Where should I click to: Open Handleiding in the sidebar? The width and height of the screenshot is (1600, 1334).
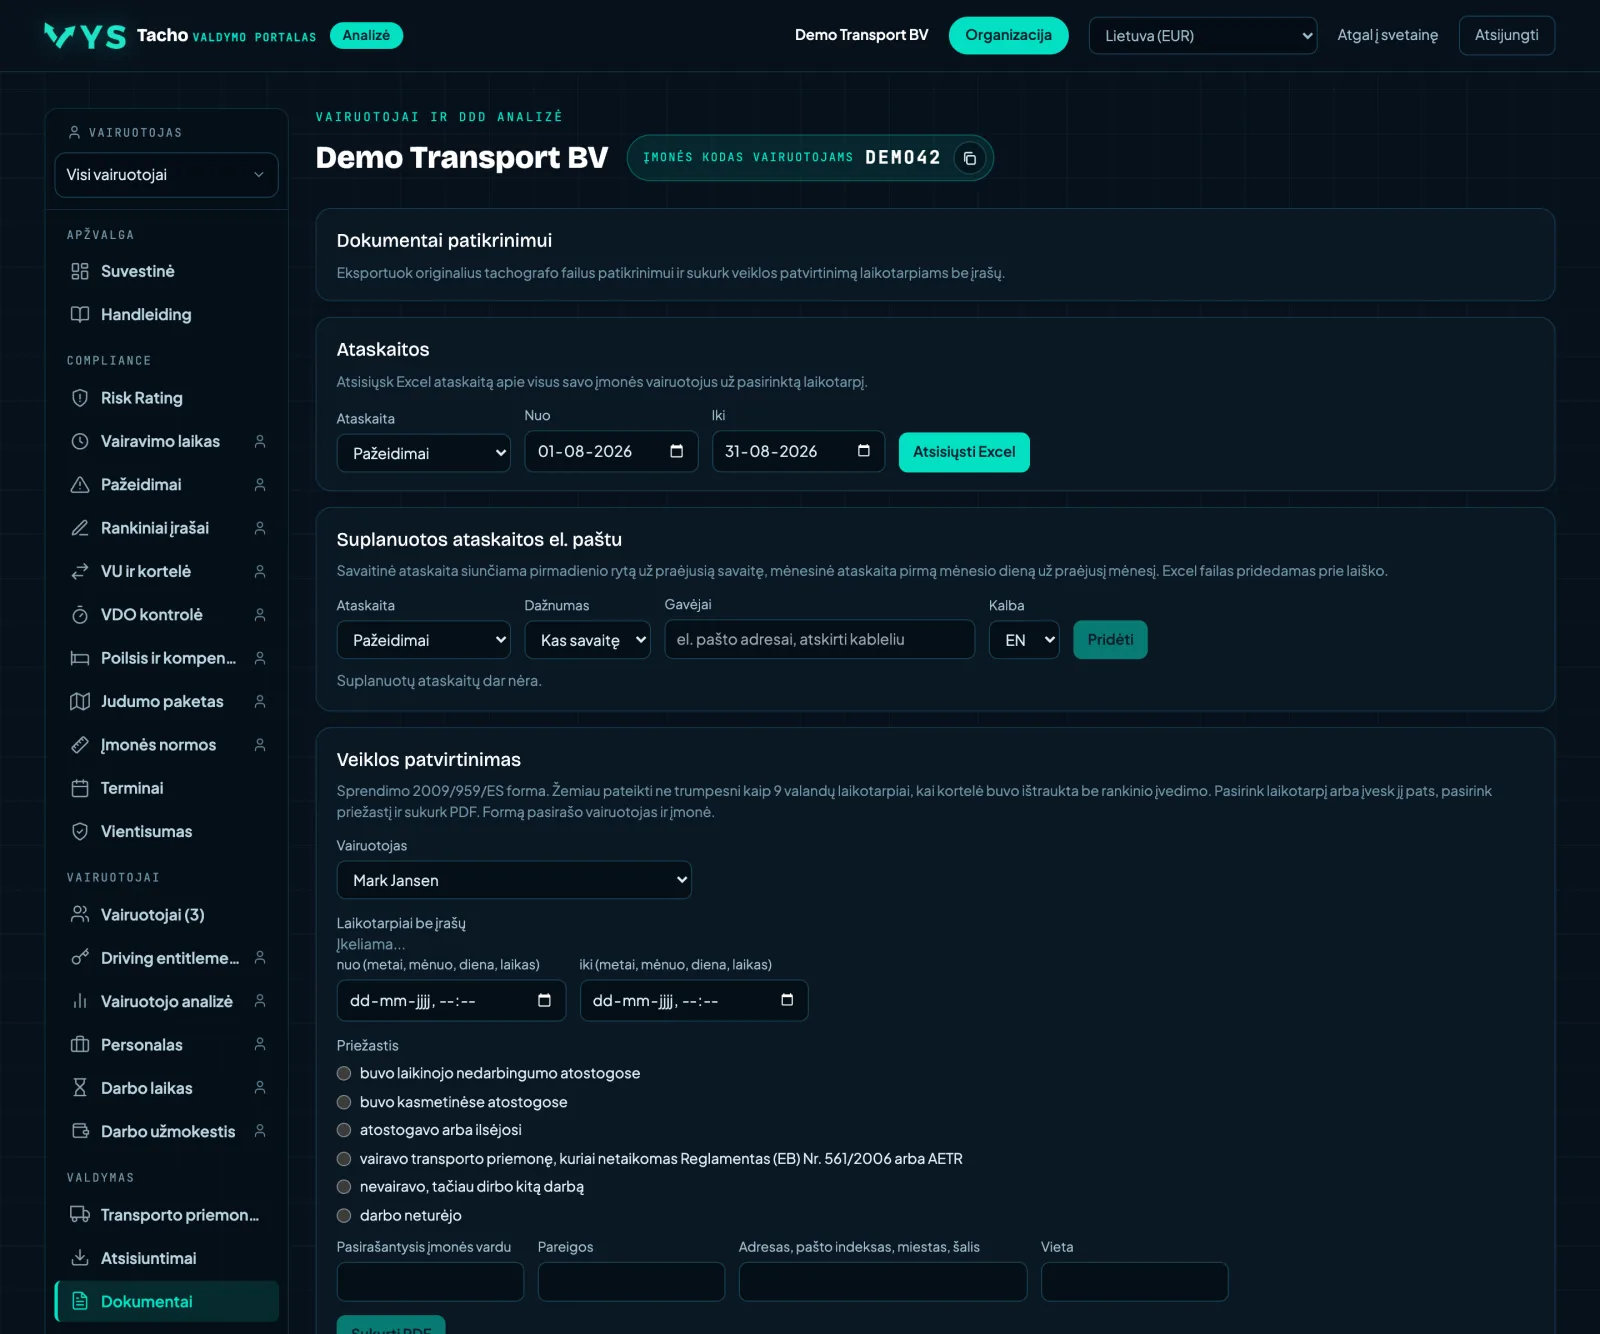click(x=166, y=315)
